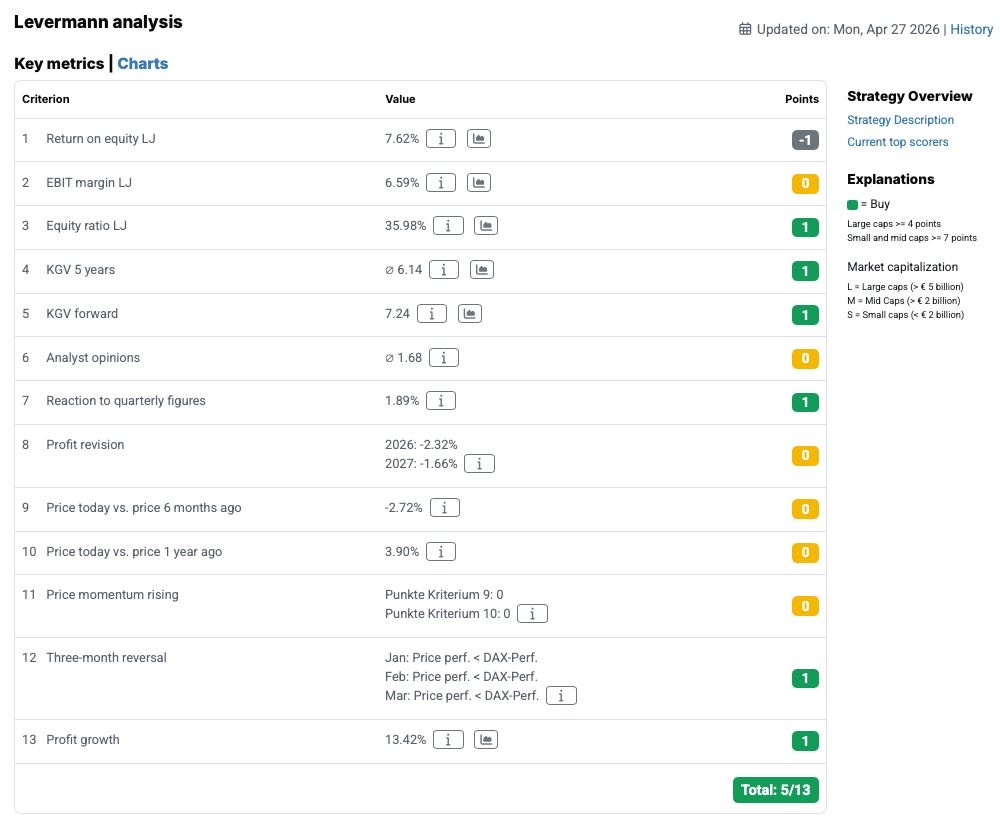Open chart icon for KGV forward
This screenshot has height=821, width=1000.
click(x=470, y=314)
